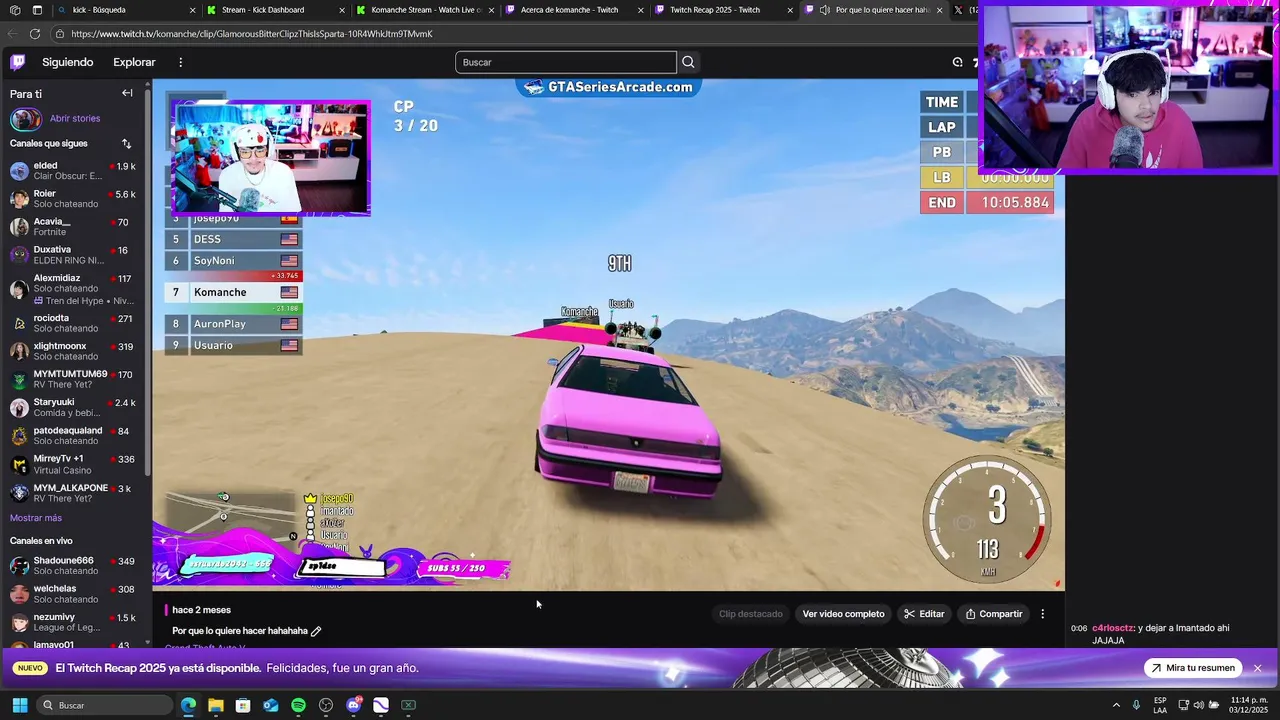Screen dimensions: 1280x720
Task: Open Acavia__ channel in sidebar
Action: click(x=74, y=227)
